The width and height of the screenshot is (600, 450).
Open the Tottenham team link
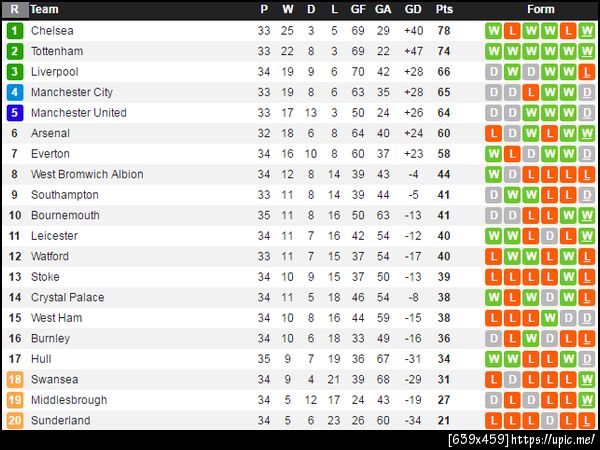point(57,51)
